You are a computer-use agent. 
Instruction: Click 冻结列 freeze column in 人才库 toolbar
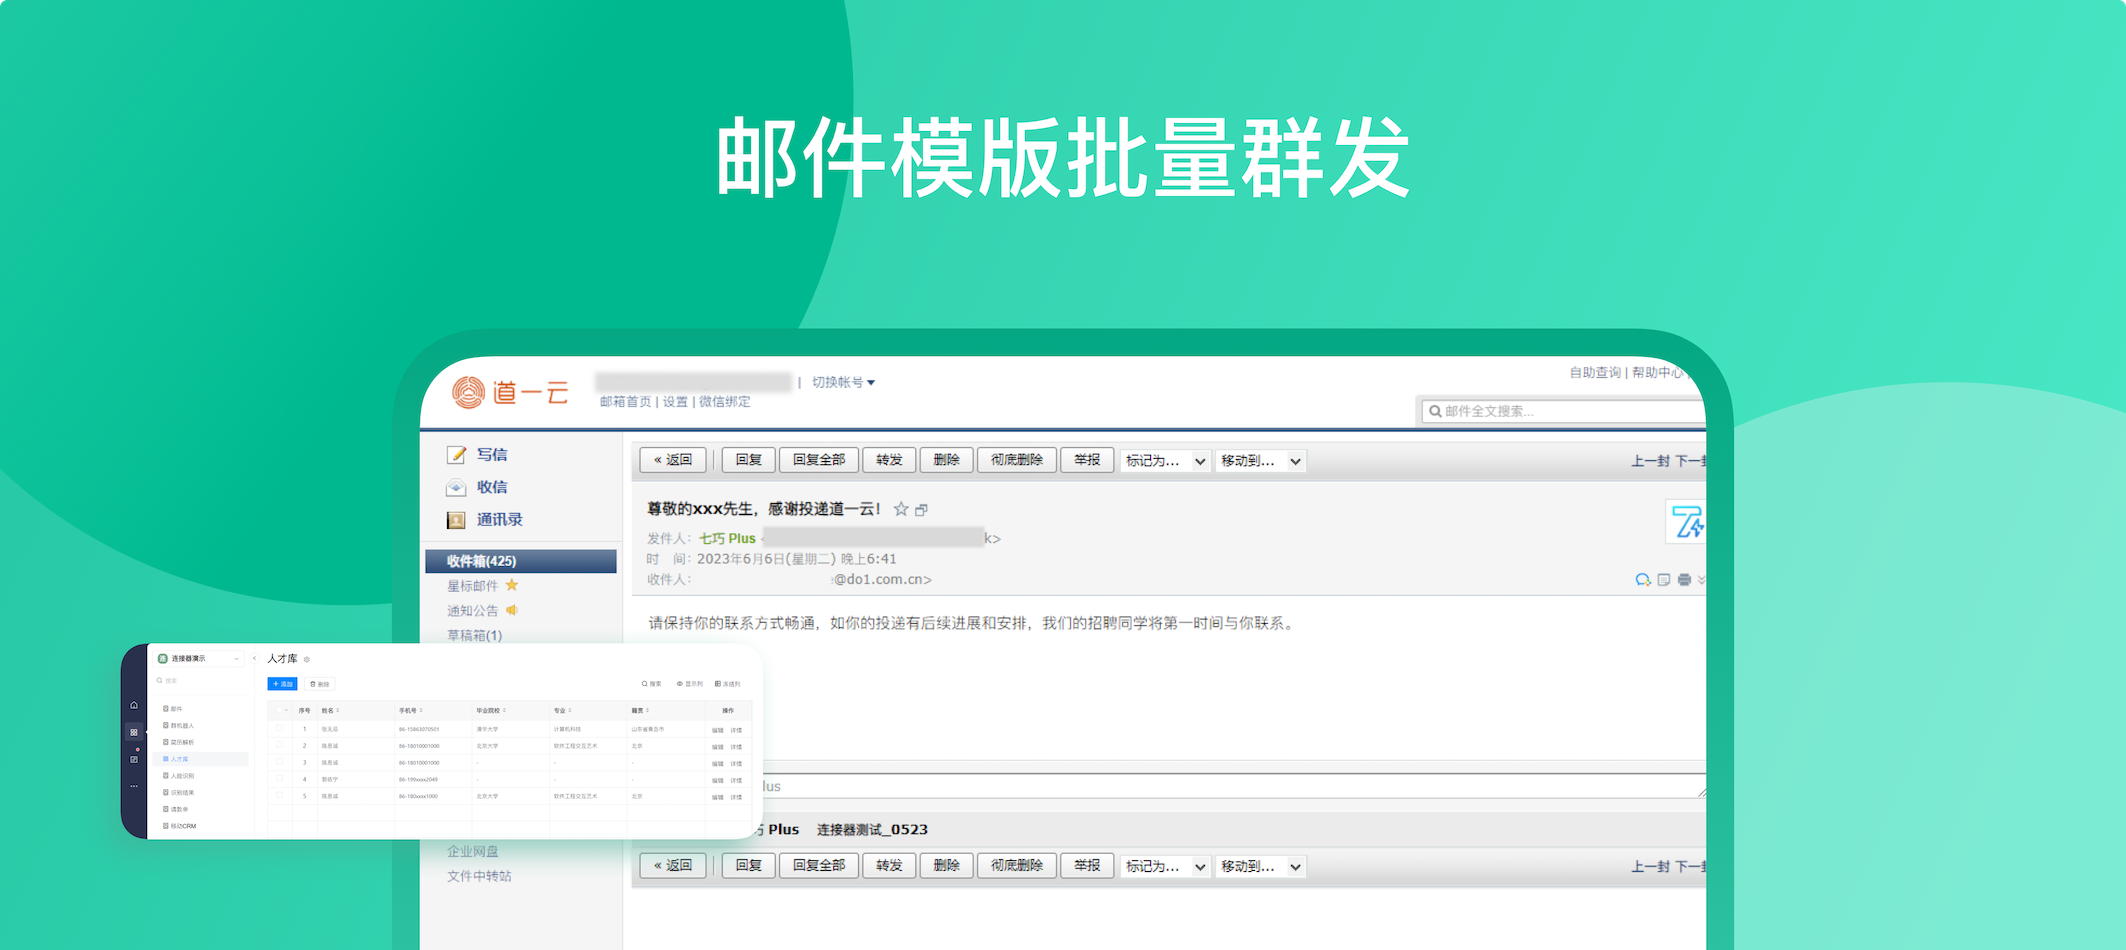tap(728, 684)
